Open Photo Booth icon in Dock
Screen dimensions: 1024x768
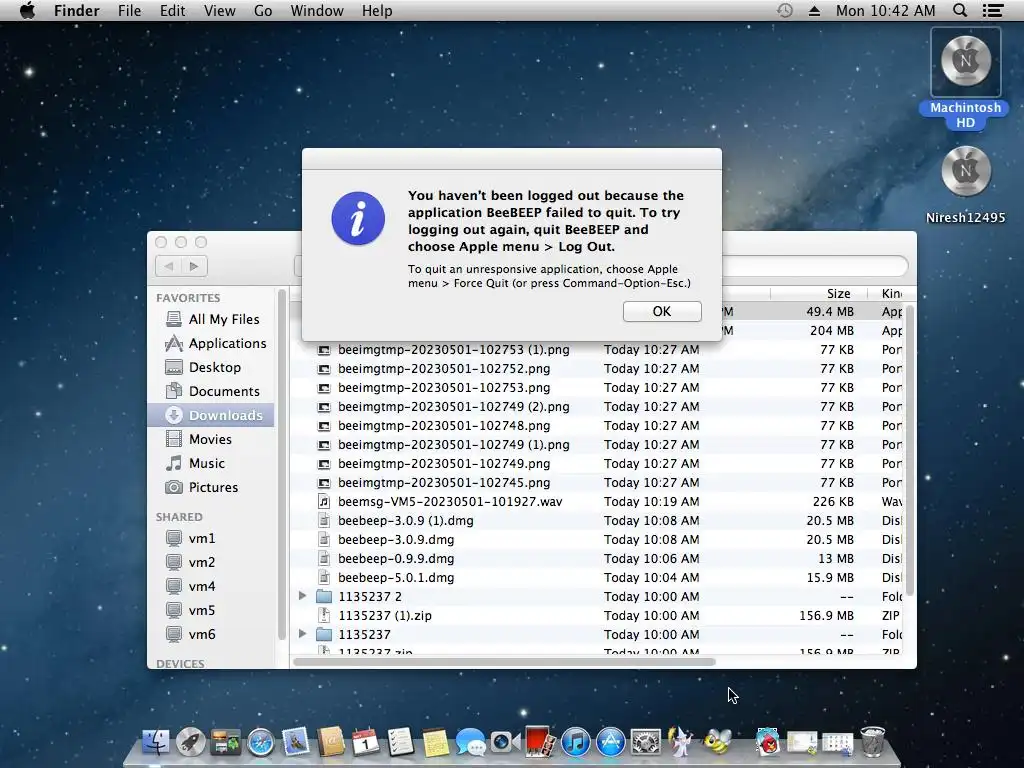[540, 742]
